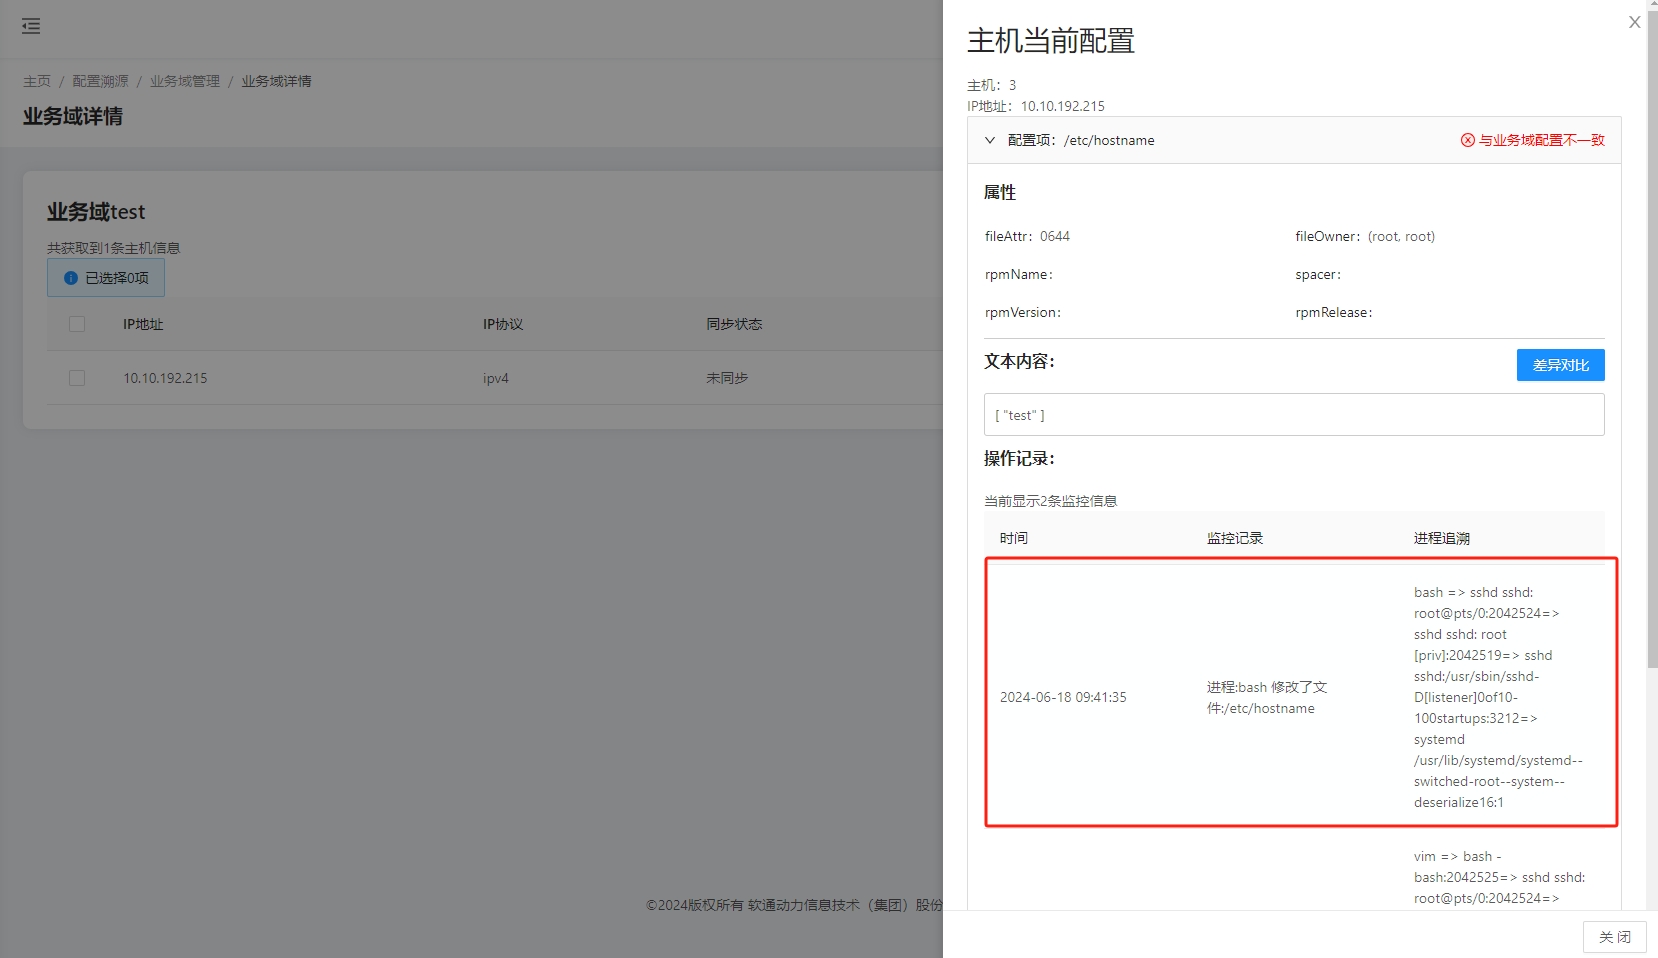This screenshot has width=1658, height=958.
Task: Open 业务域管理 from the breadcrumb
Action: 185,81
